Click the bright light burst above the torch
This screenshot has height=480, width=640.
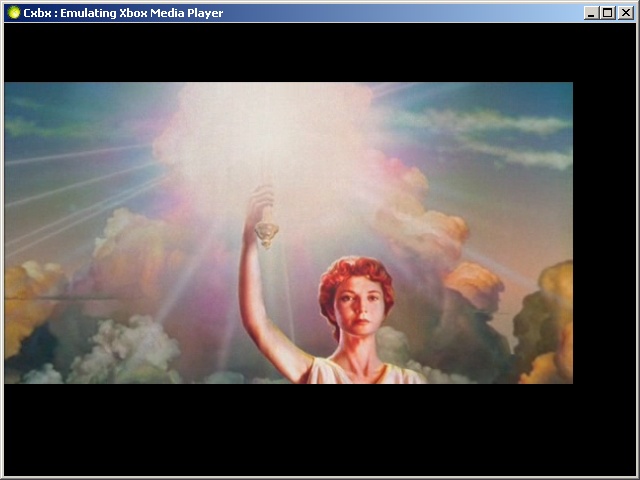(x=270, y=130)
